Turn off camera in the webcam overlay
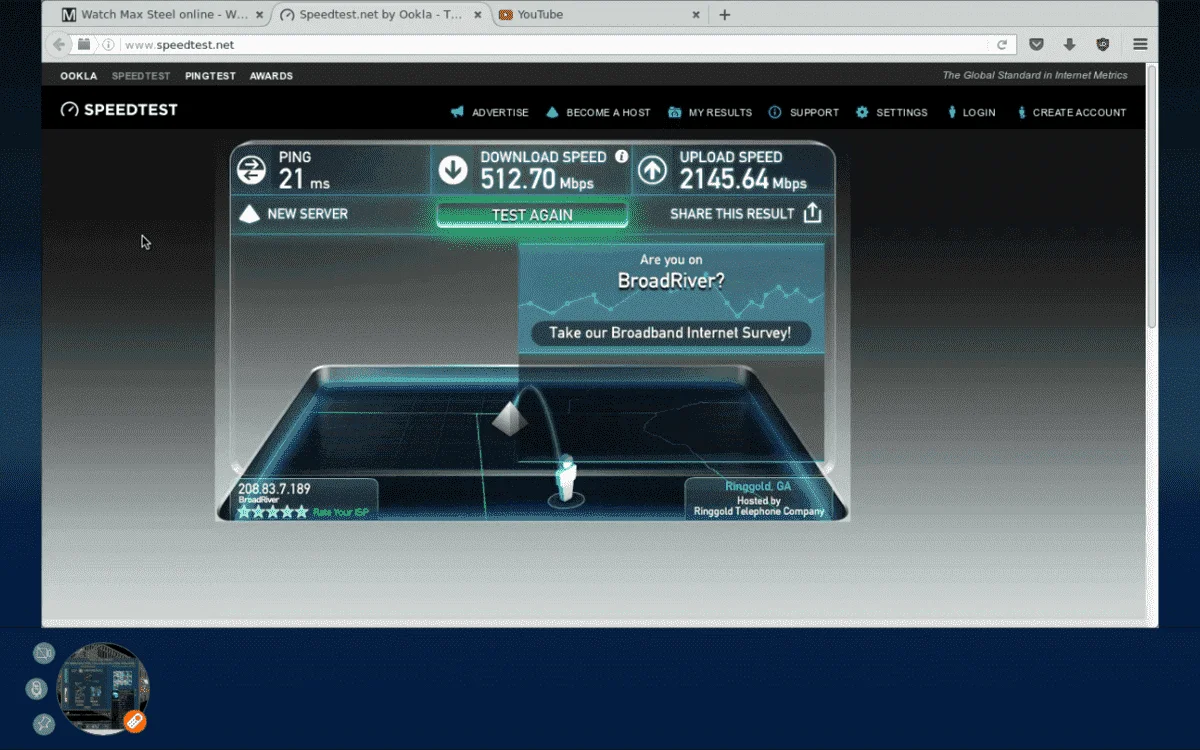The height and width of the screenshot is (750, 1200). pyautogui.click(x=43, y=653)
